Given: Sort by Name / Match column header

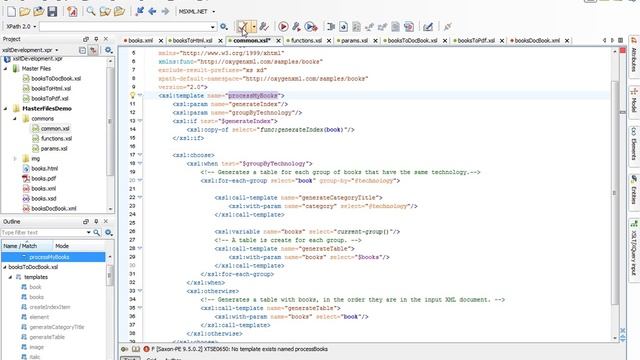Looking at the screenshot, I should coord(27,246).
